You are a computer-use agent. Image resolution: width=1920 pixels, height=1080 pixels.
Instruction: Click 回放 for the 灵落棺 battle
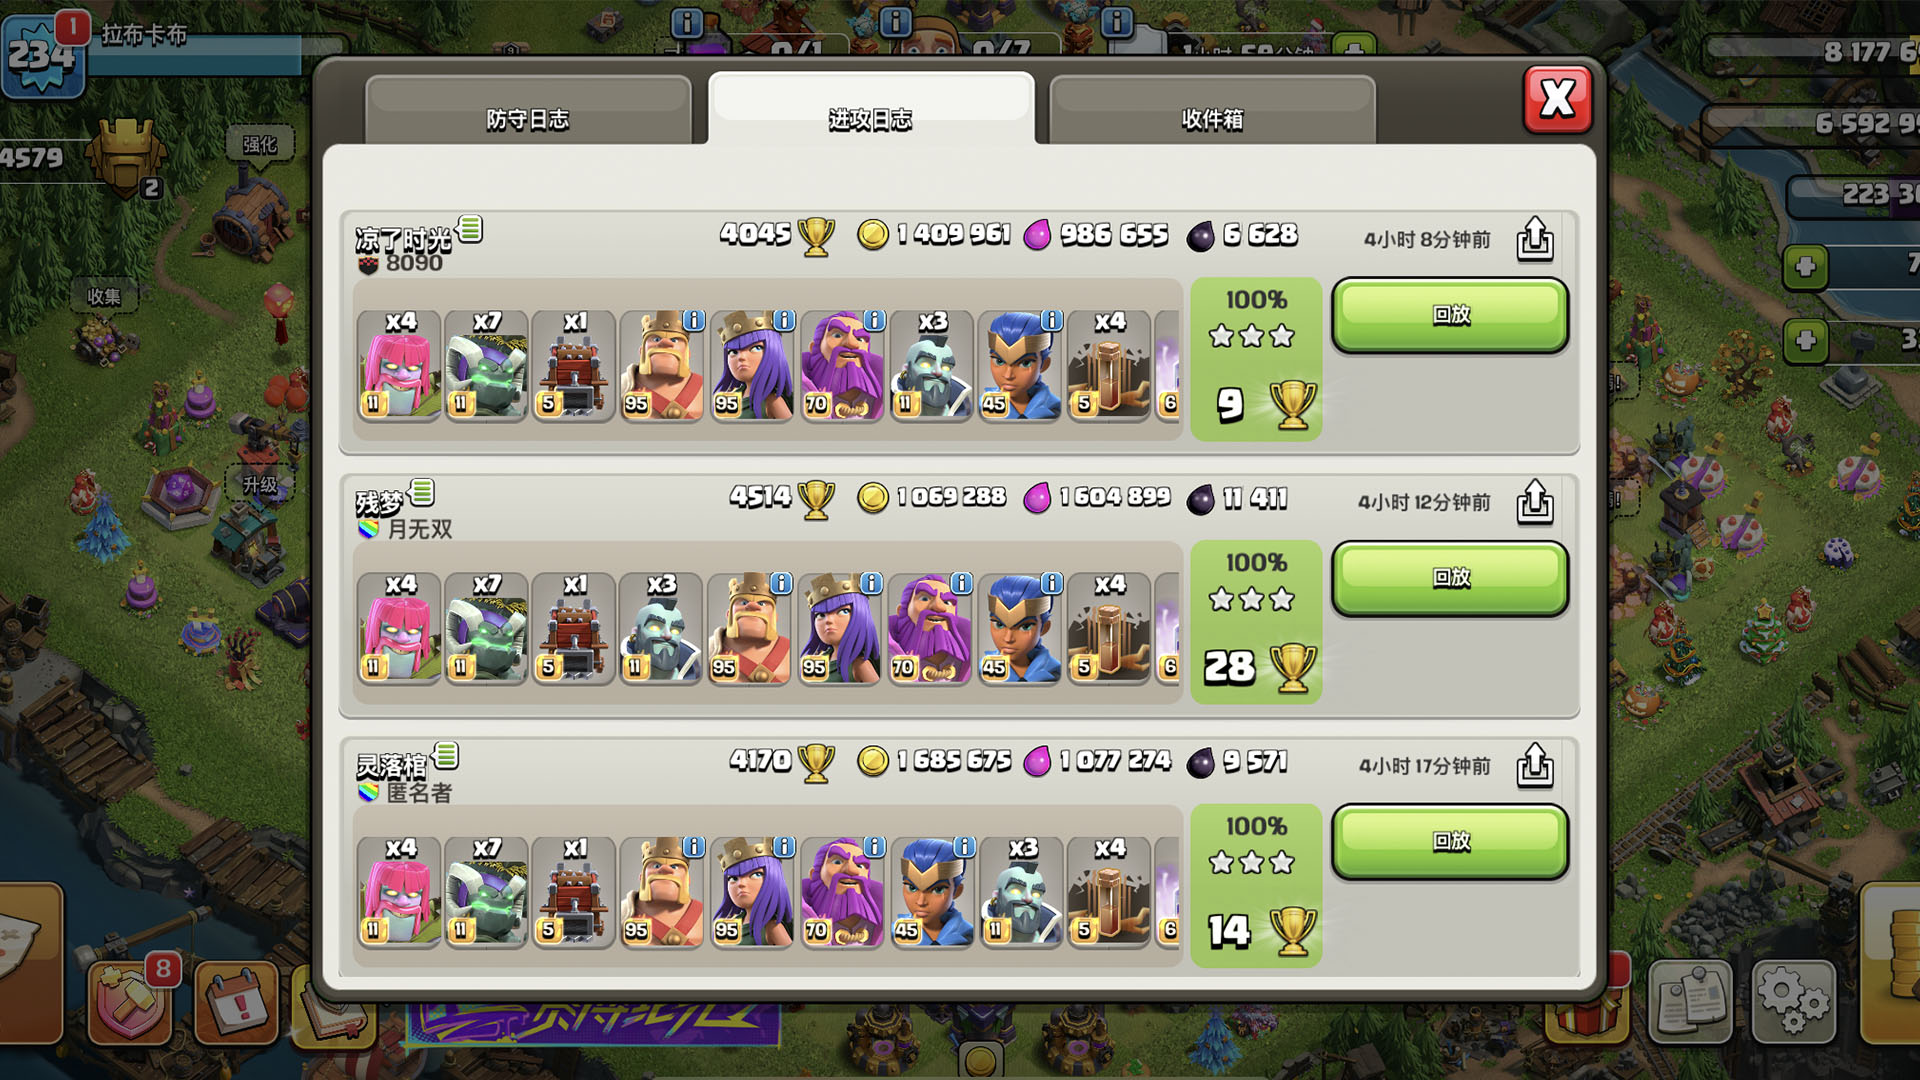tap(1450, 842)
